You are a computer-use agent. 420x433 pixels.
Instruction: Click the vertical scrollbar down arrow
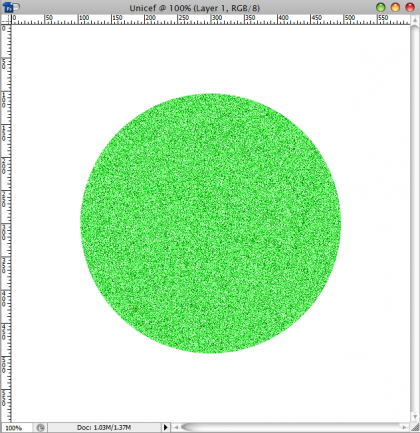pos(415,417)
